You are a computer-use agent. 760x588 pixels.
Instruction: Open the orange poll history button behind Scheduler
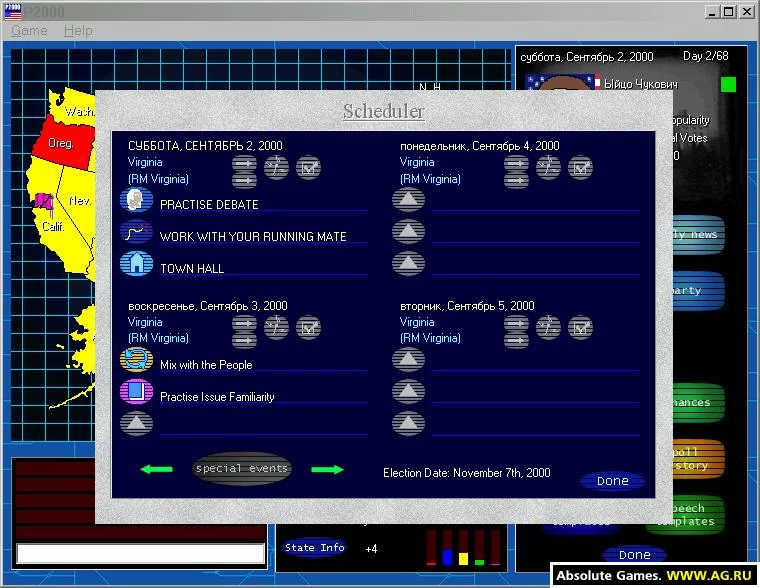(698, 459)
